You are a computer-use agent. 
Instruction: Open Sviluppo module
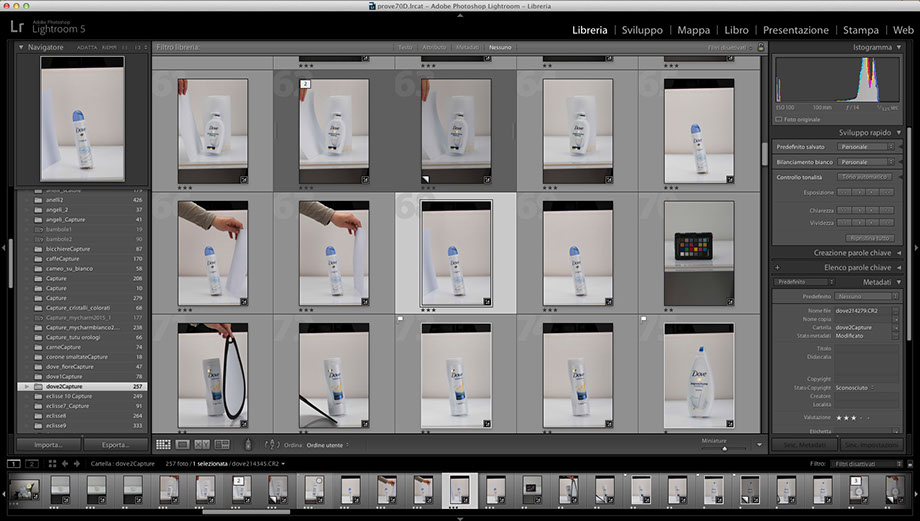point(642,30)
